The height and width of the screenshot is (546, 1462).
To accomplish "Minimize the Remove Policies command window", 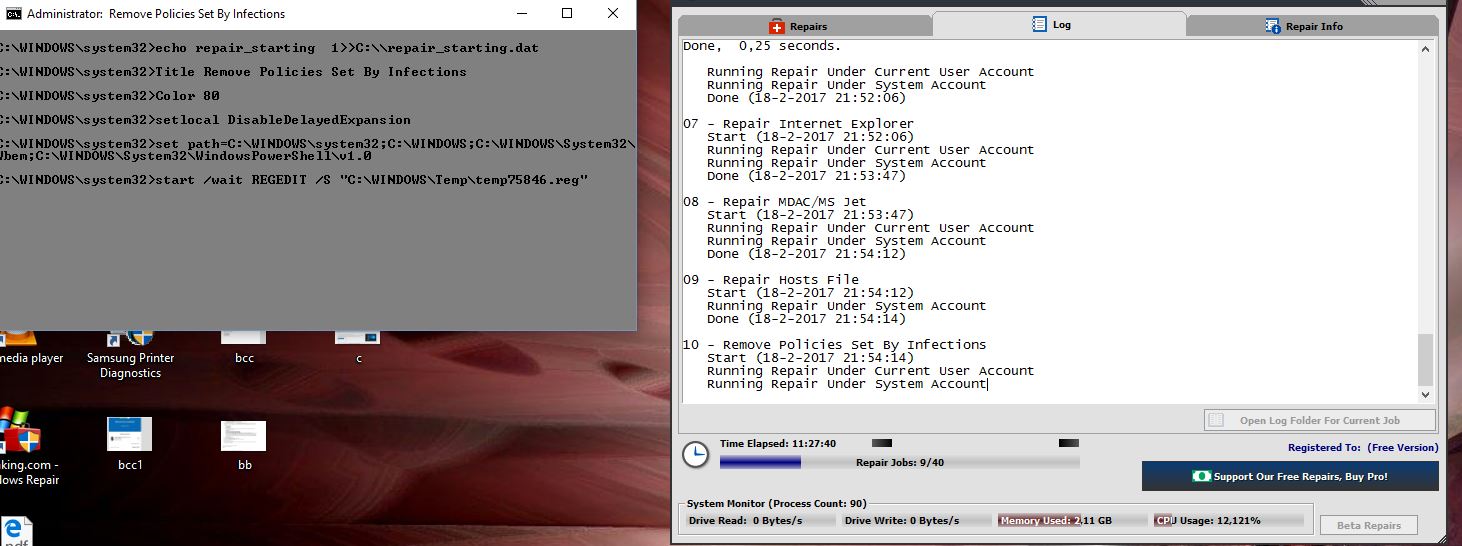I will [x=521, y=14].
